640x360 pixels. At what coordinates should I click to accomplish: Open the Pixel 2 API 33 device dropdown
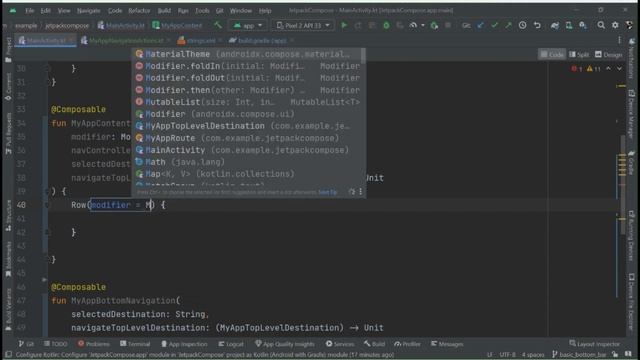(x=303, y=25)
